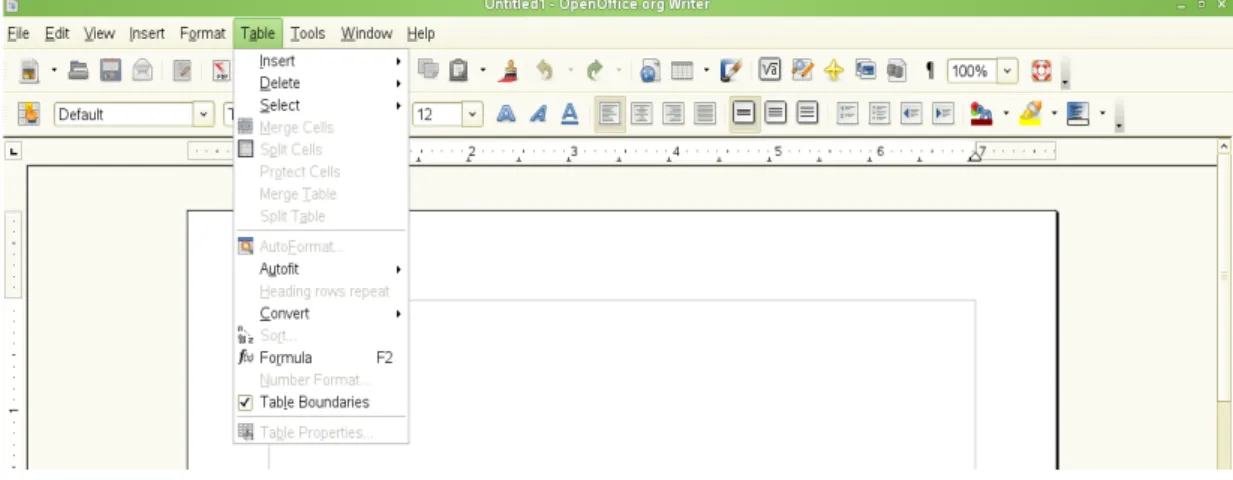Open the Edit menu
Viewport: 1233px width, 480px height.
point(57,33)
